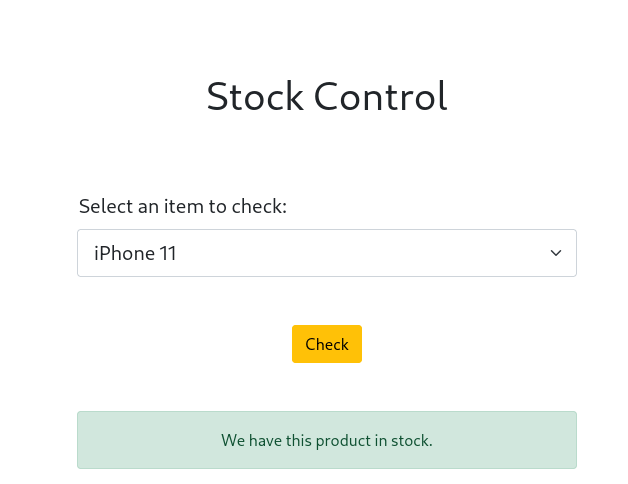Show the list of items to check
The image size is (628, 484).
pyautogui.click(x=326, y=253)
